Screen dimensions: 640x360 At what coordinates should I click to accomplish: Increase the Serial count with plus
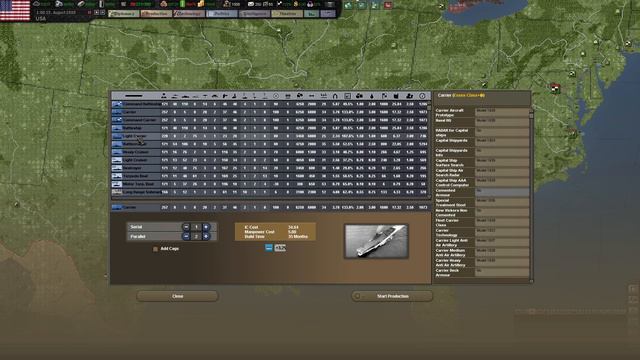tap(206, 227)
